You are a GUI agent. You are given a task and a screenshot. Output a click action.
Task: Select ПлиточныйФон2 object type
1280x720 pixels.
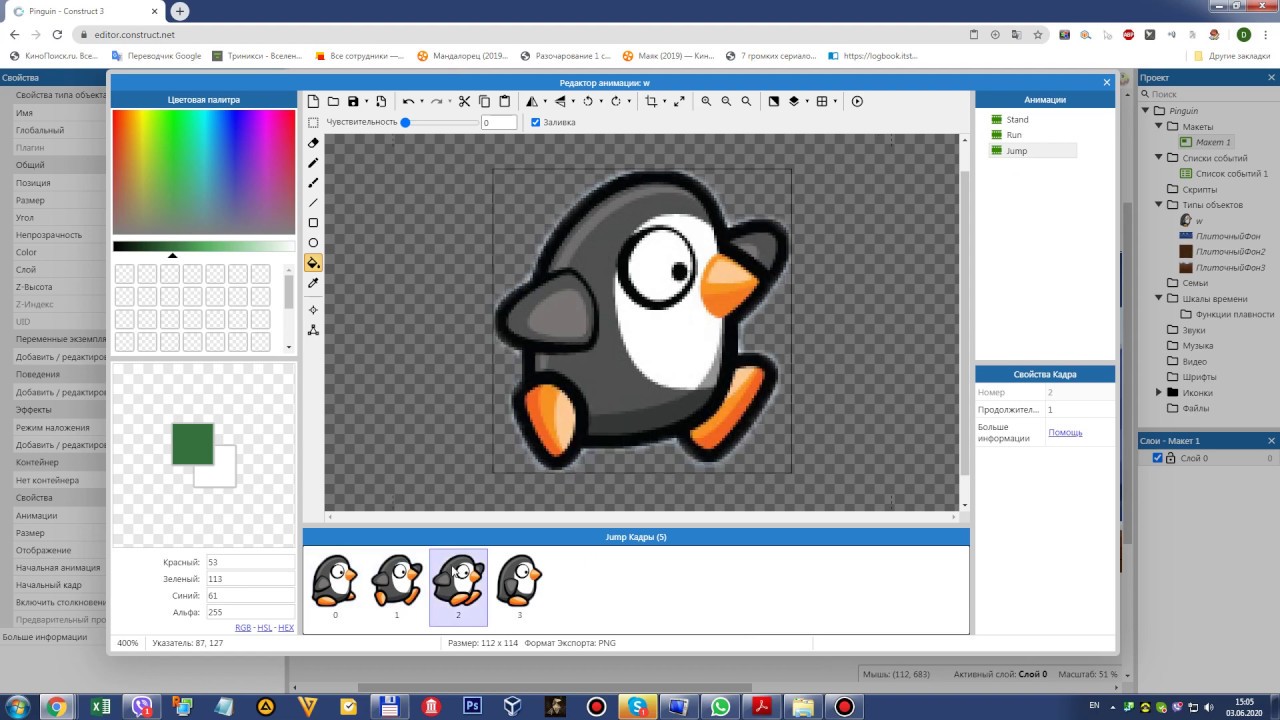1230,252
